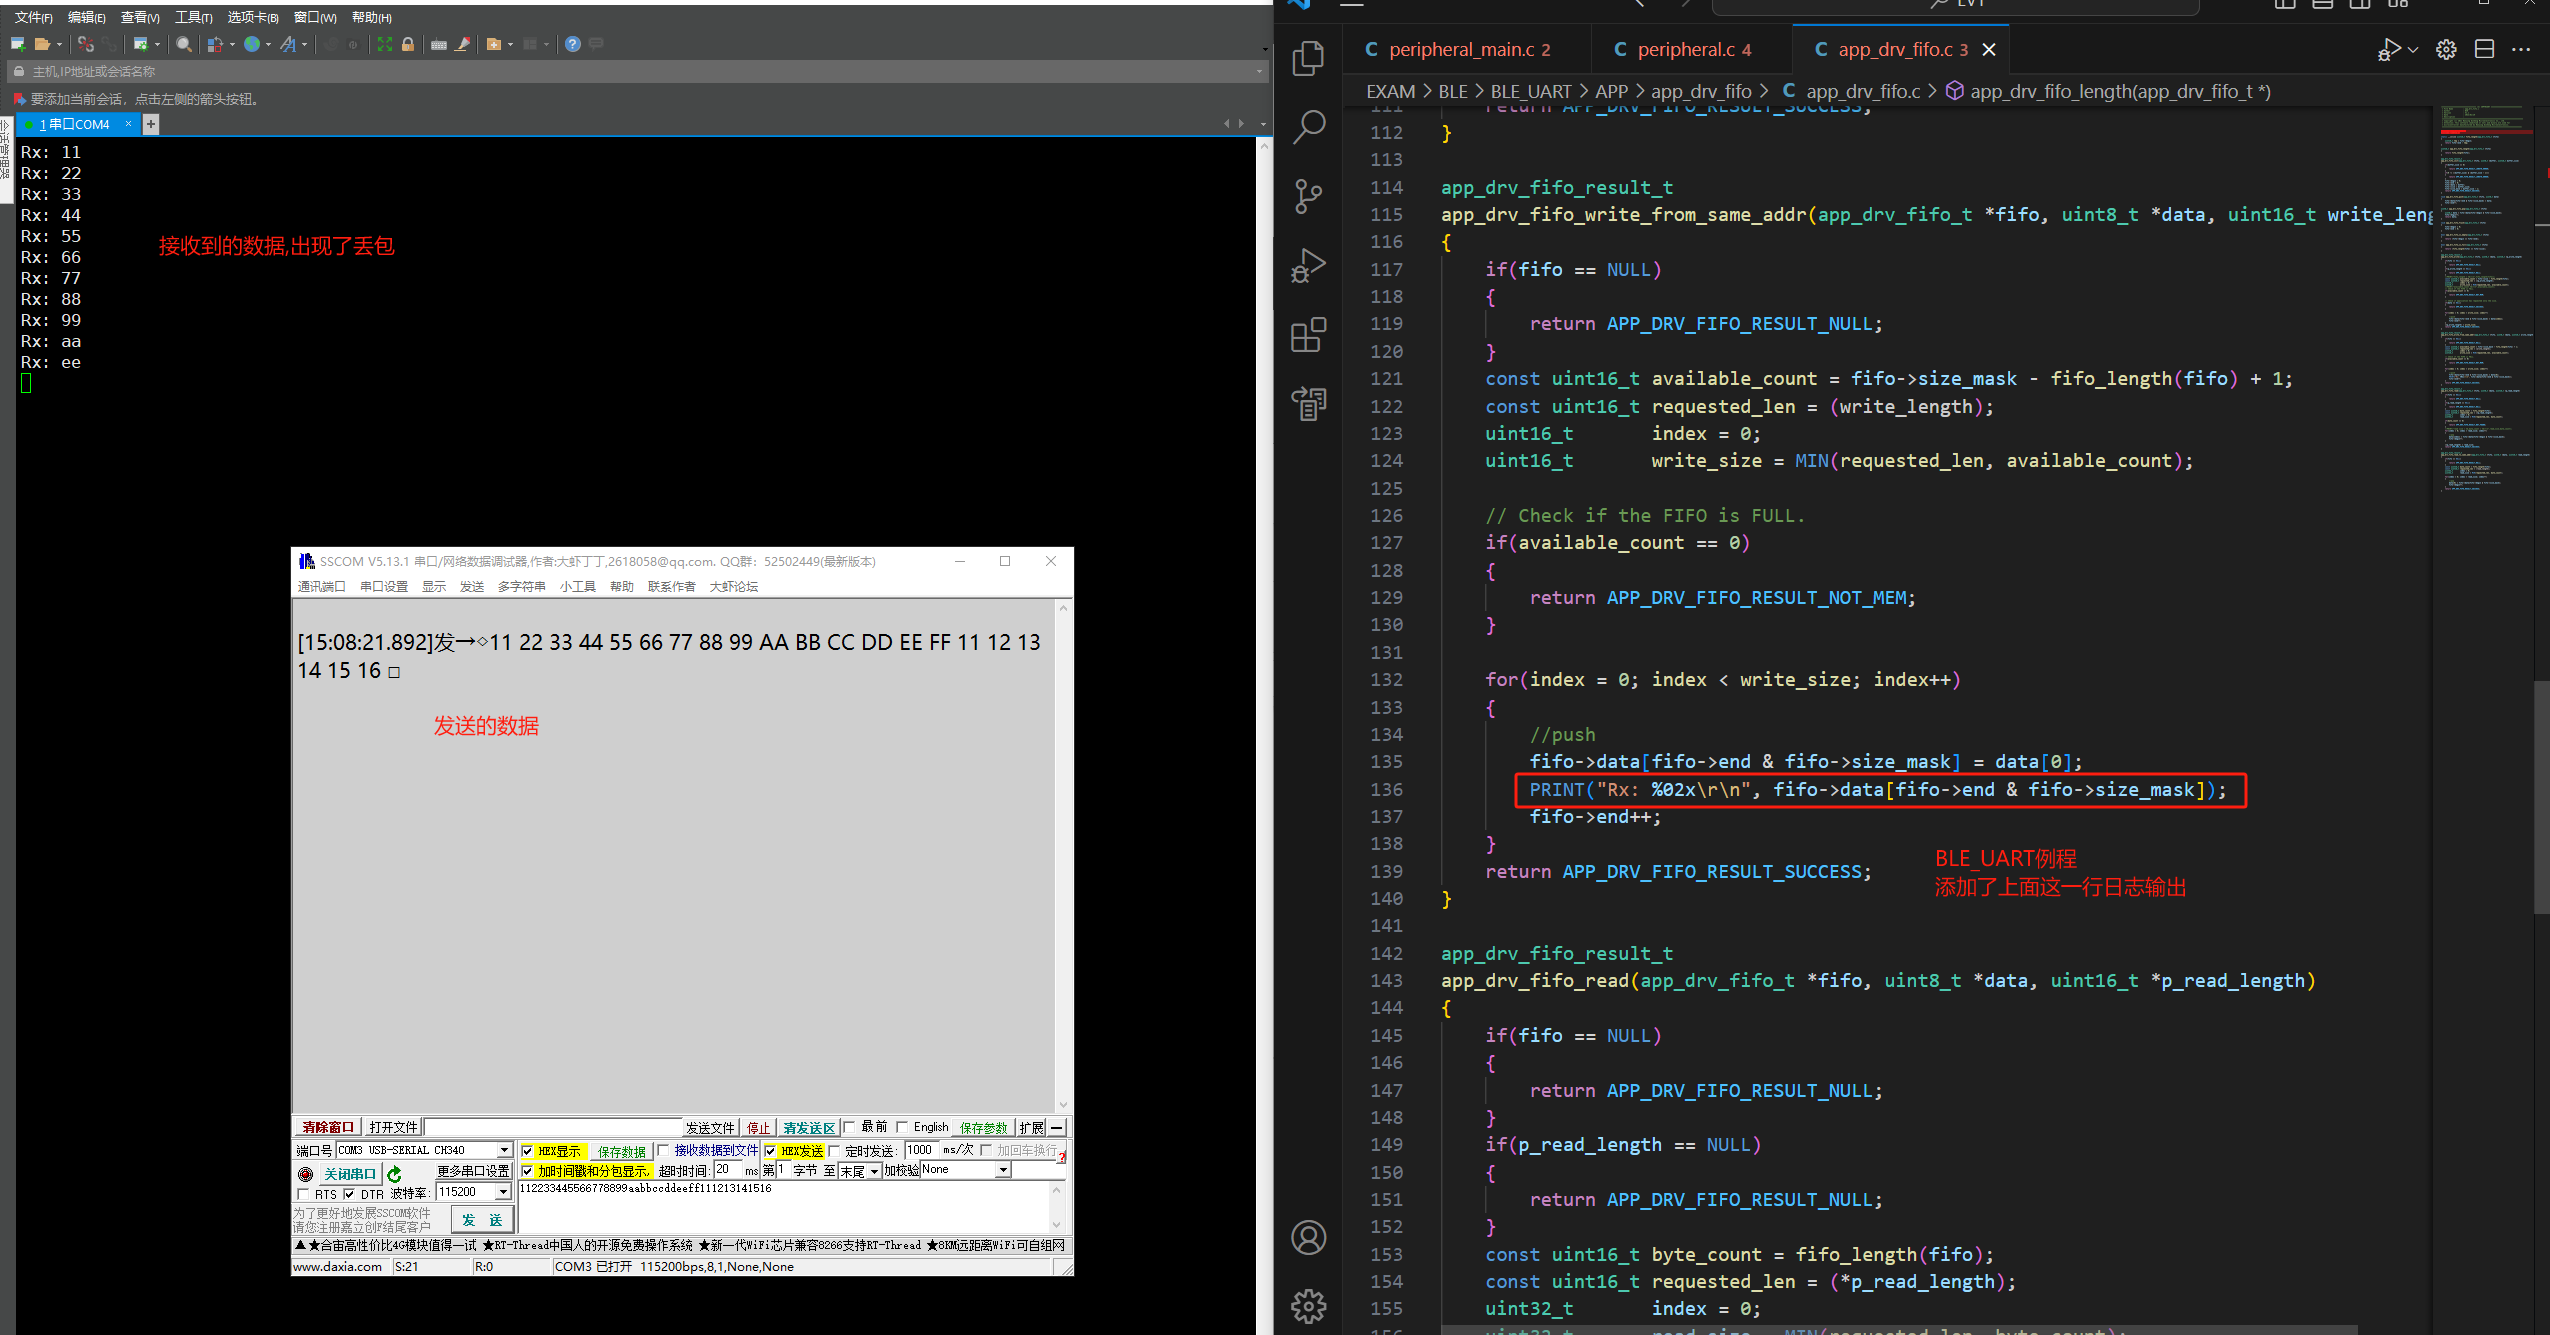The width and height of the screenshot is (2550, 1335).
Task: Add a new tab with plus icon in Xshell
Action: coord(151,124)
